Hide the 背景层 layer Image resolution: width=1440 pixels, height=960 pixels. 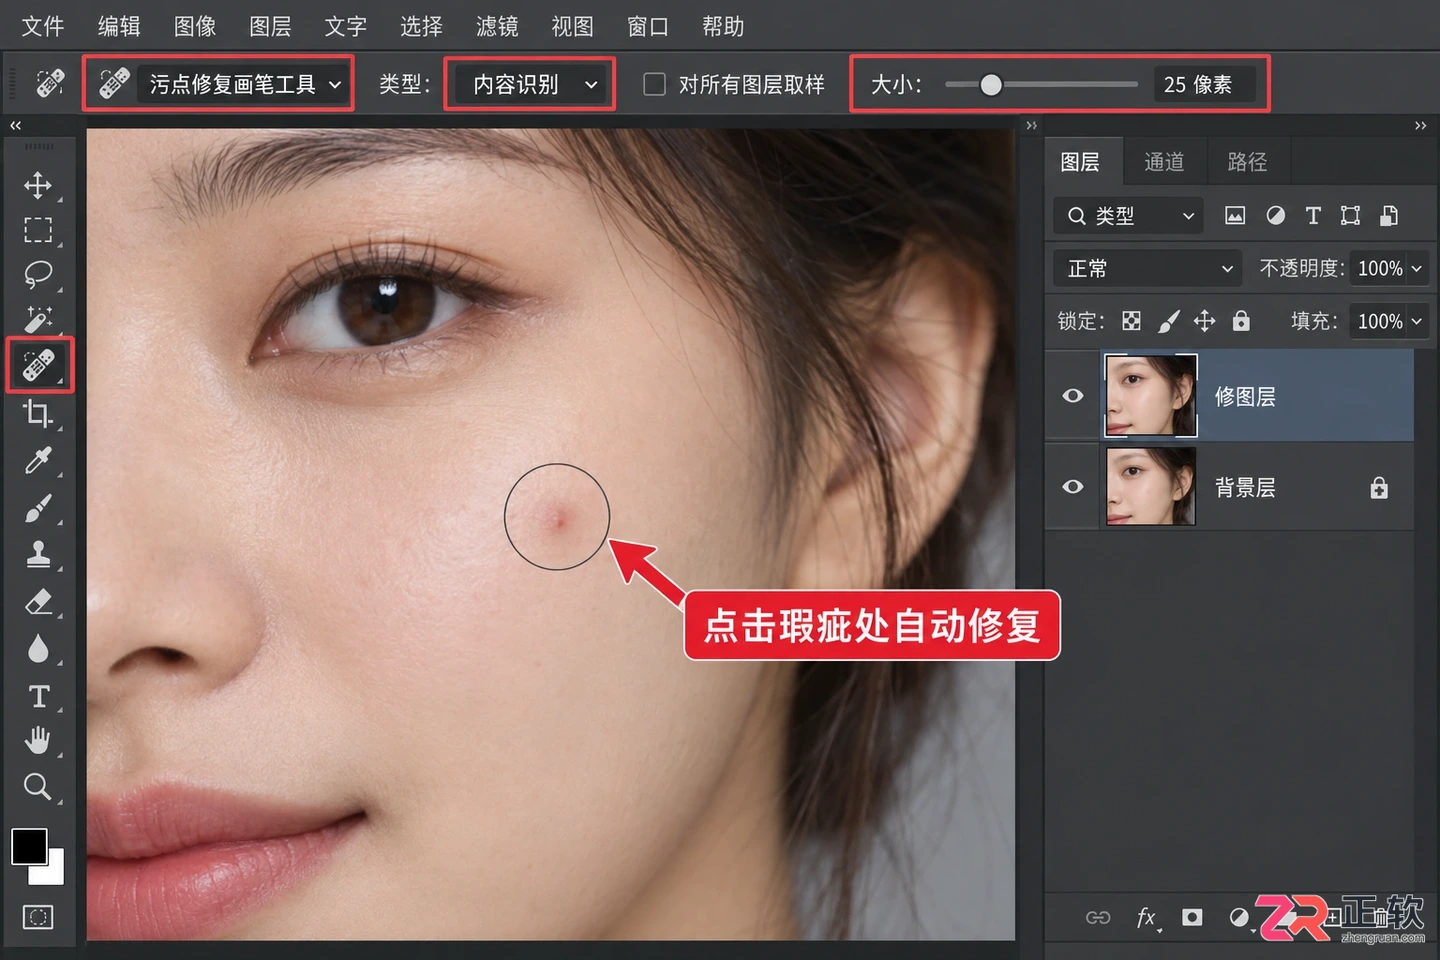pos(1073,487)
